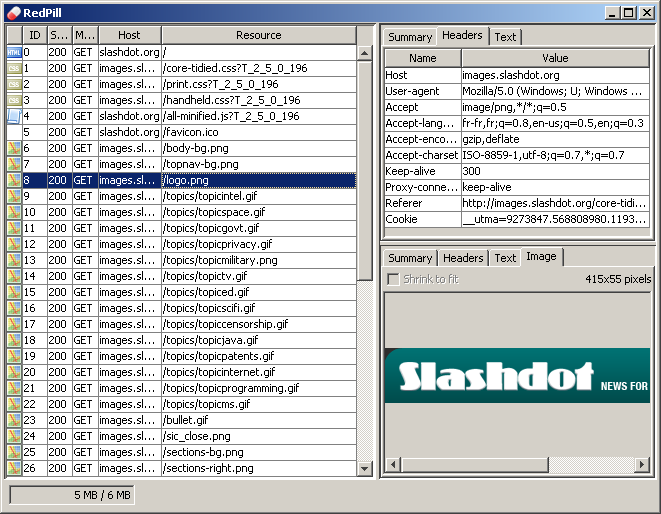The height and width of the screenshot is (514, 661).
Task: Click the image preview horizontal scrollbar thumb
Action: coord(475,465)
